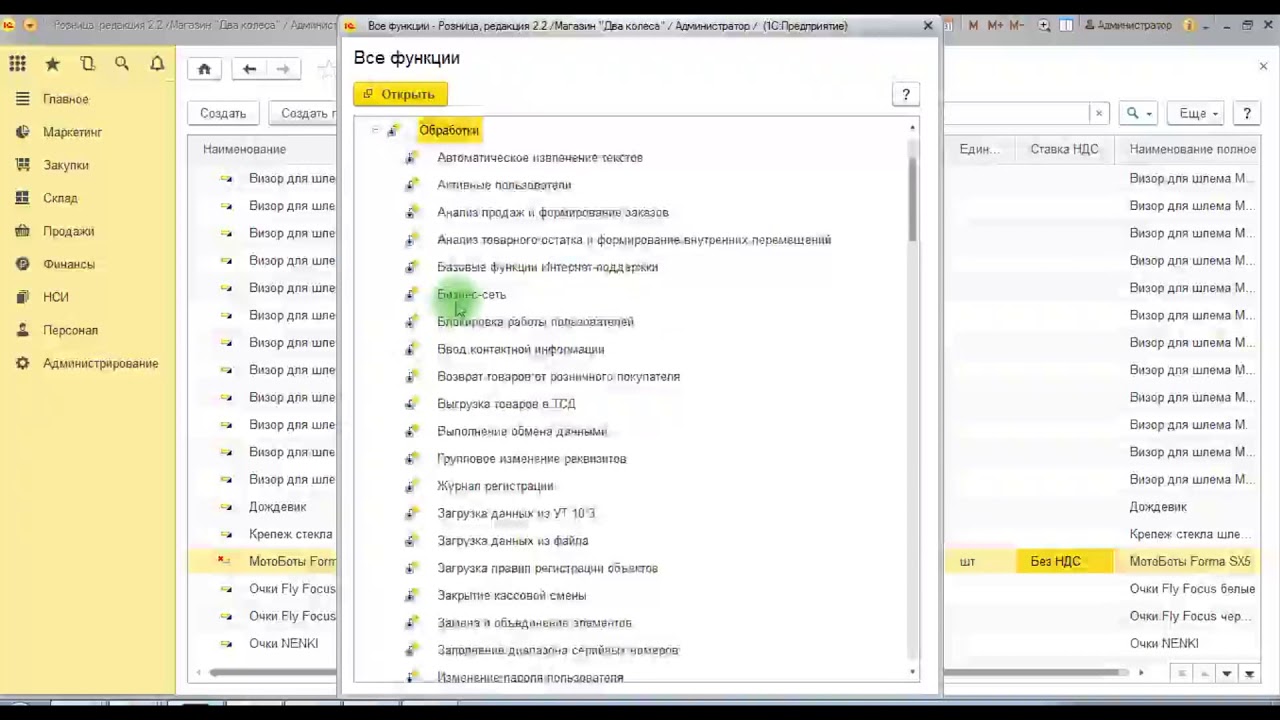Select the Очки NENKI row
The height and width of the screenshot is (720, 1280).
[283, 643]
